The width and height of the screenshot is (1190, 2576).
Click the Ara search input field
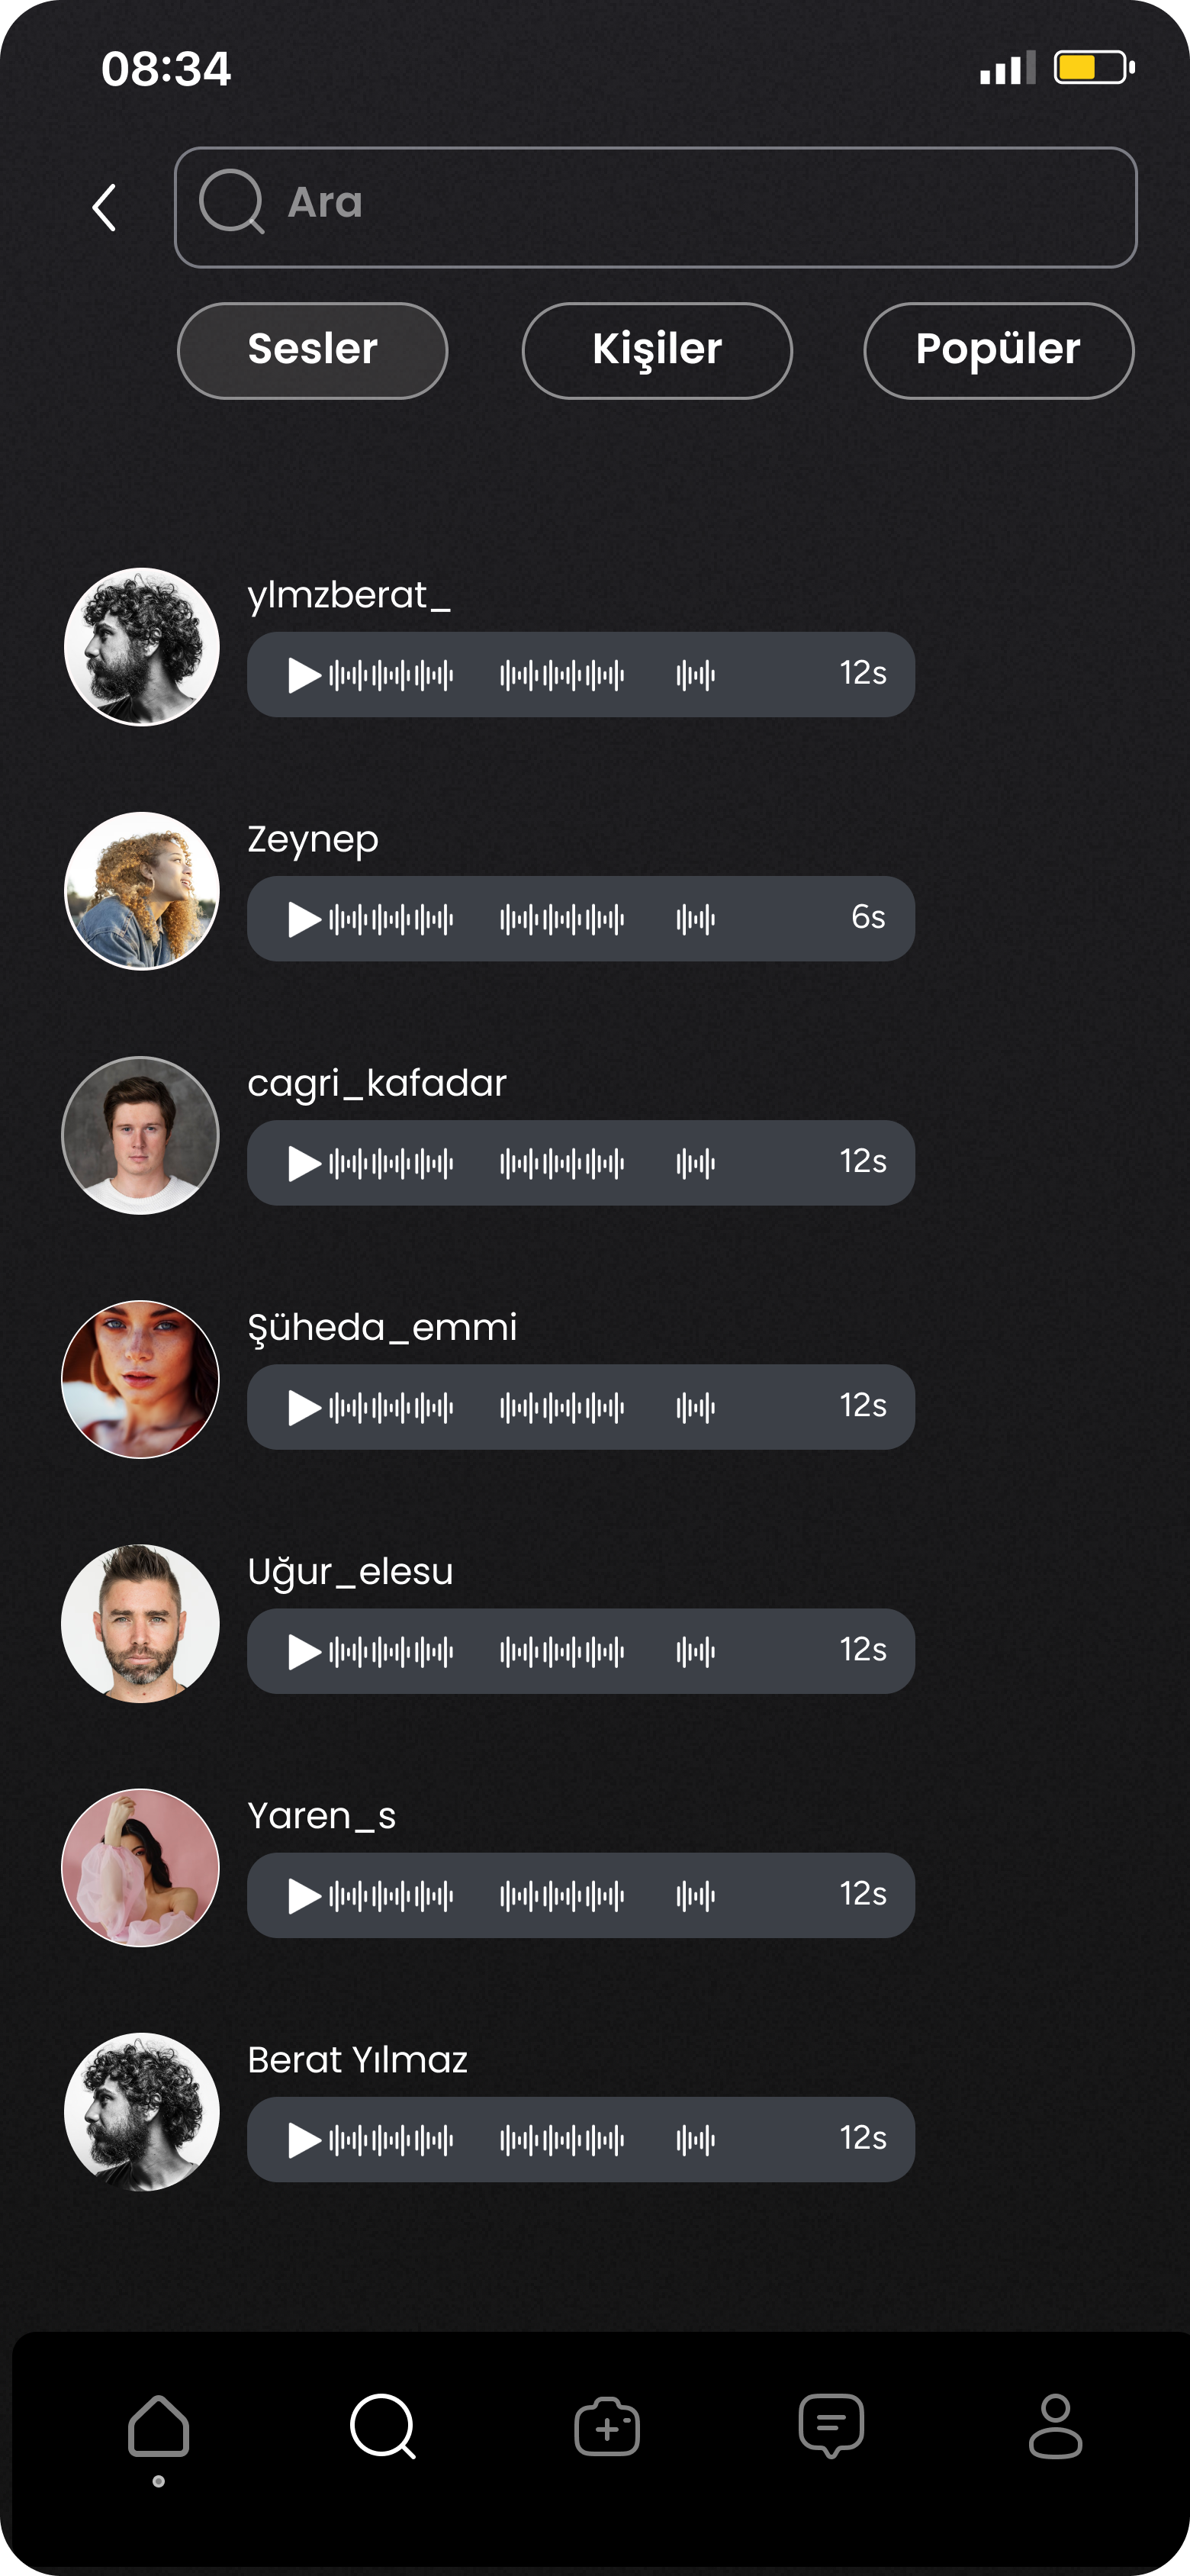[x=656, y=207]
